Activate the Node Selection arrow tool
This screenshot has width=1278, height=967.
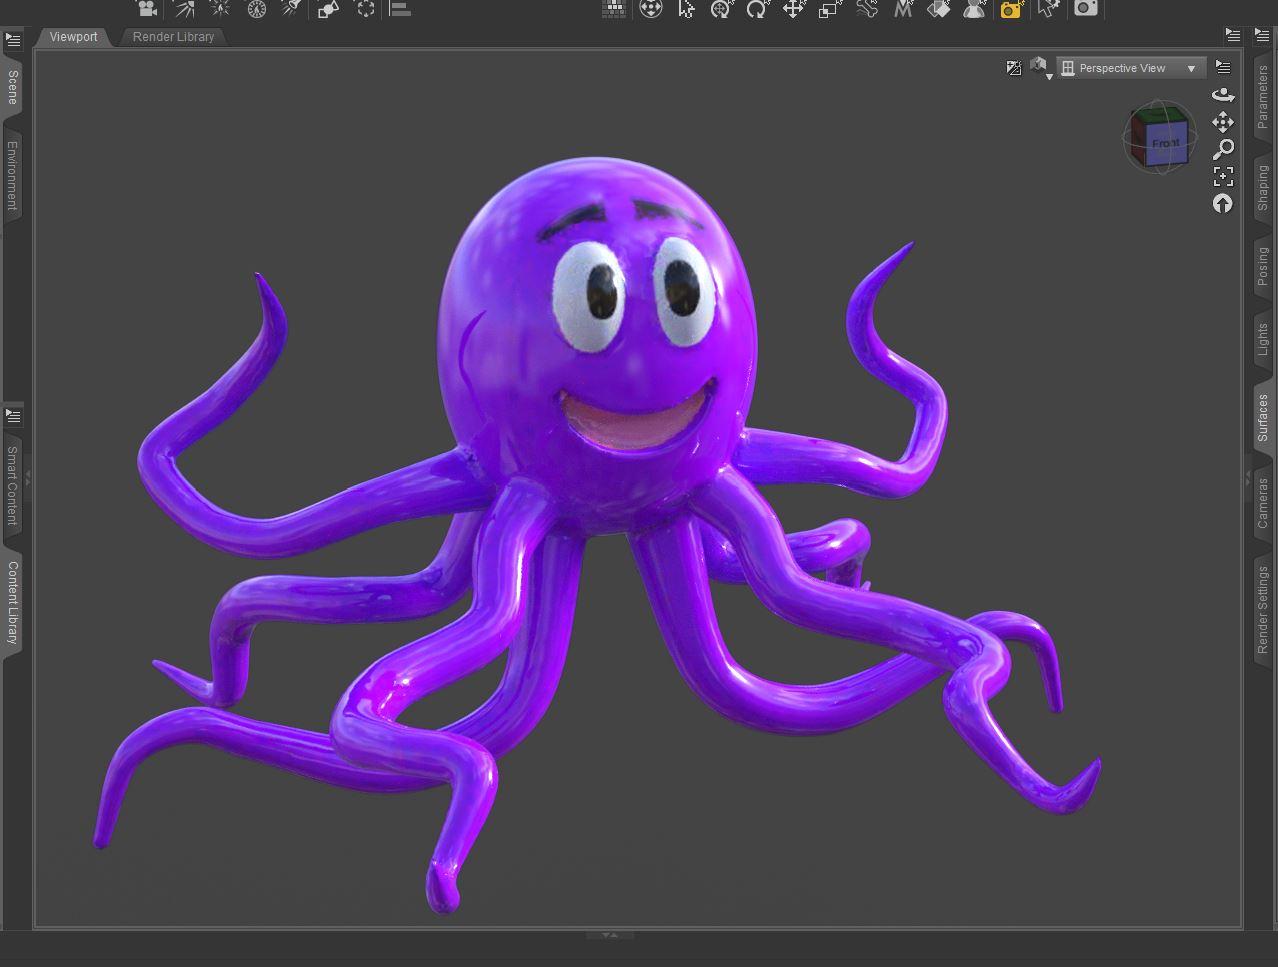coord(686,8)
